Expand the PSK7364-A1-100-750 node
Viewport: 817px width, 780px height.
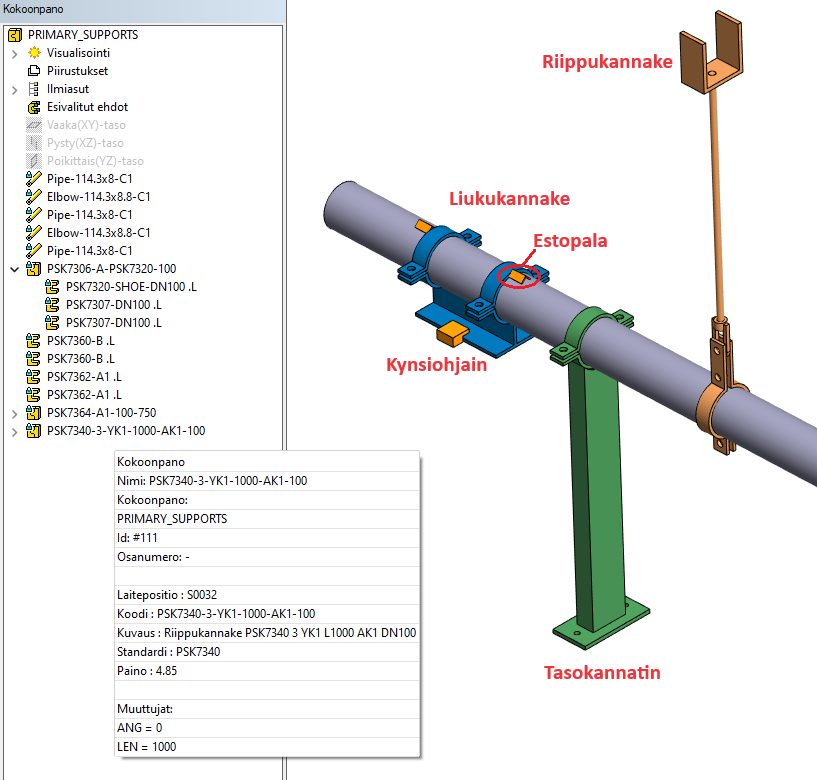click(x=14, y=413)
